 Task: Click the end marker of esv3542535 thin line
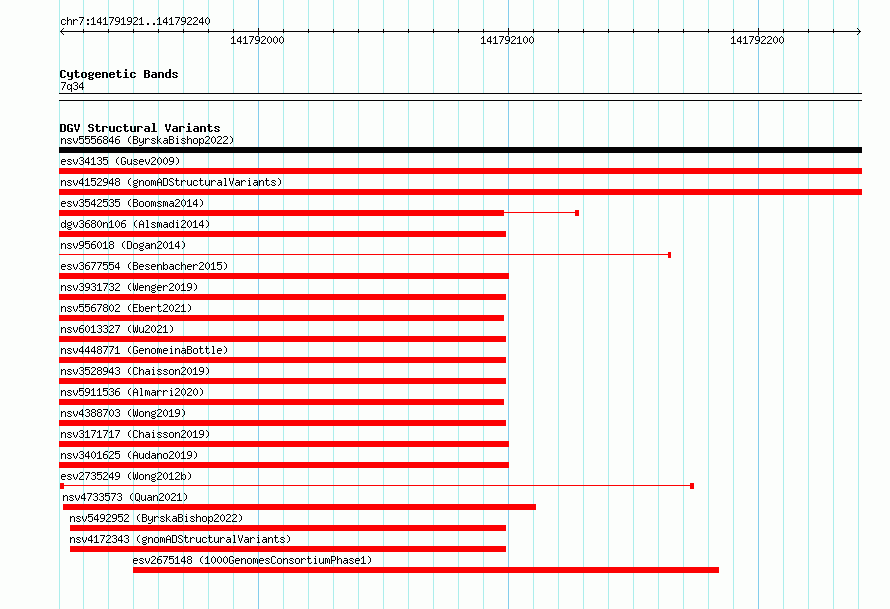click(577, 213)
